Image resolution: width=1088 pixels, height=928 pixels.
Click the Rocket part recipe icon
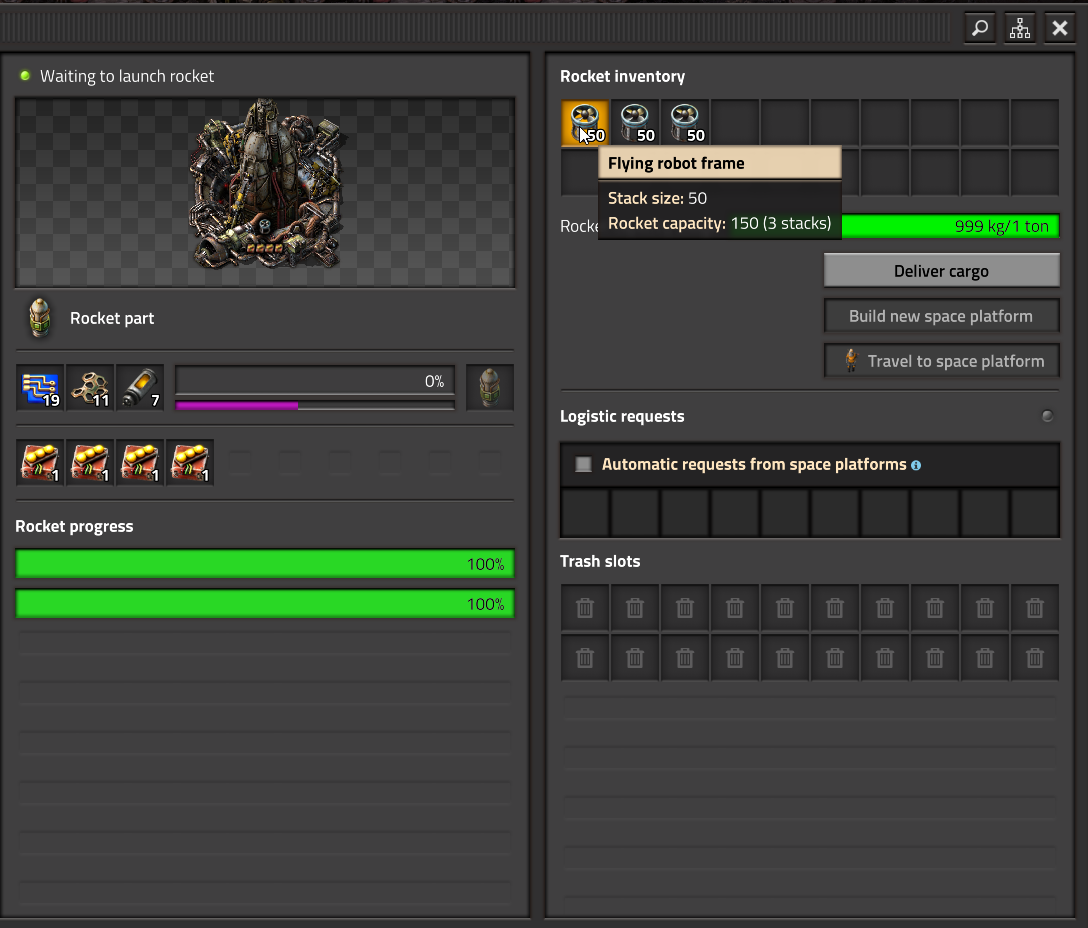click(x=40, y=318)
